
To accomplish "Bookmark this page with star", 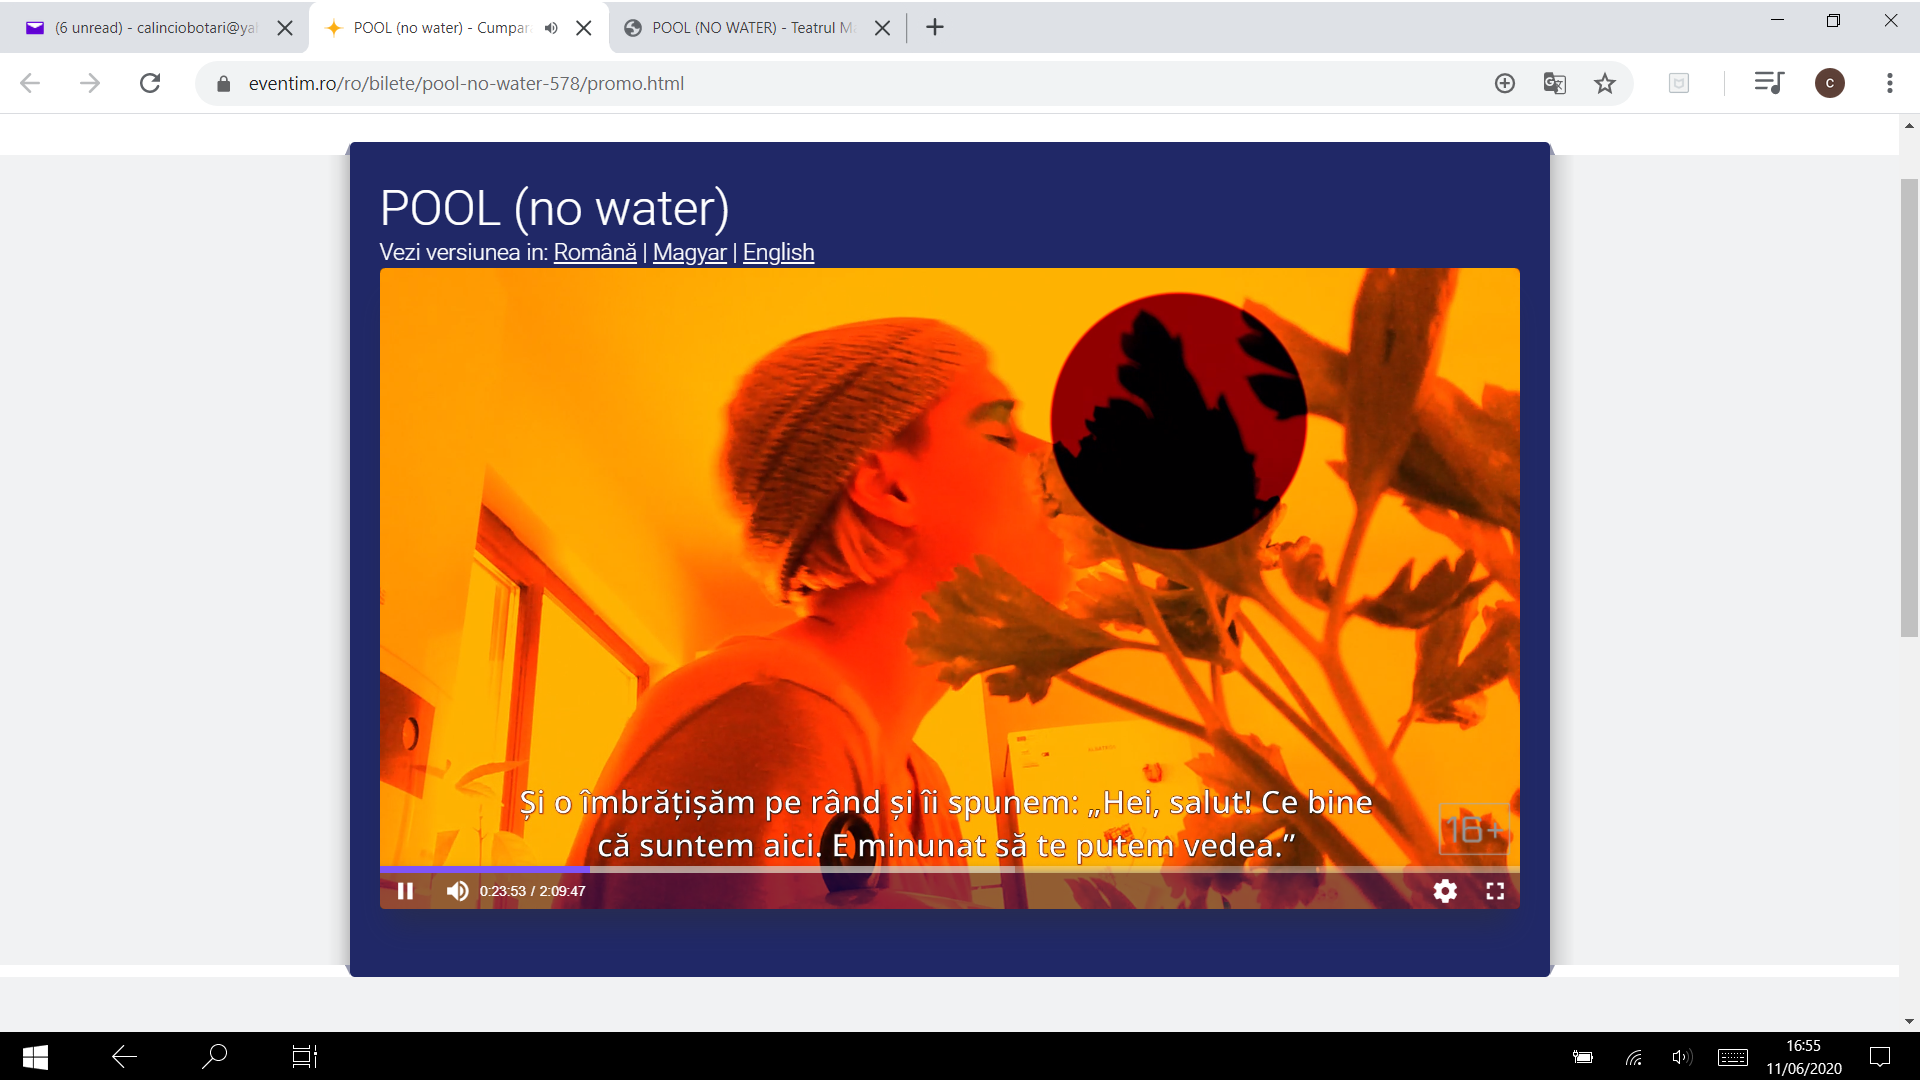I will coord(1605,83).
